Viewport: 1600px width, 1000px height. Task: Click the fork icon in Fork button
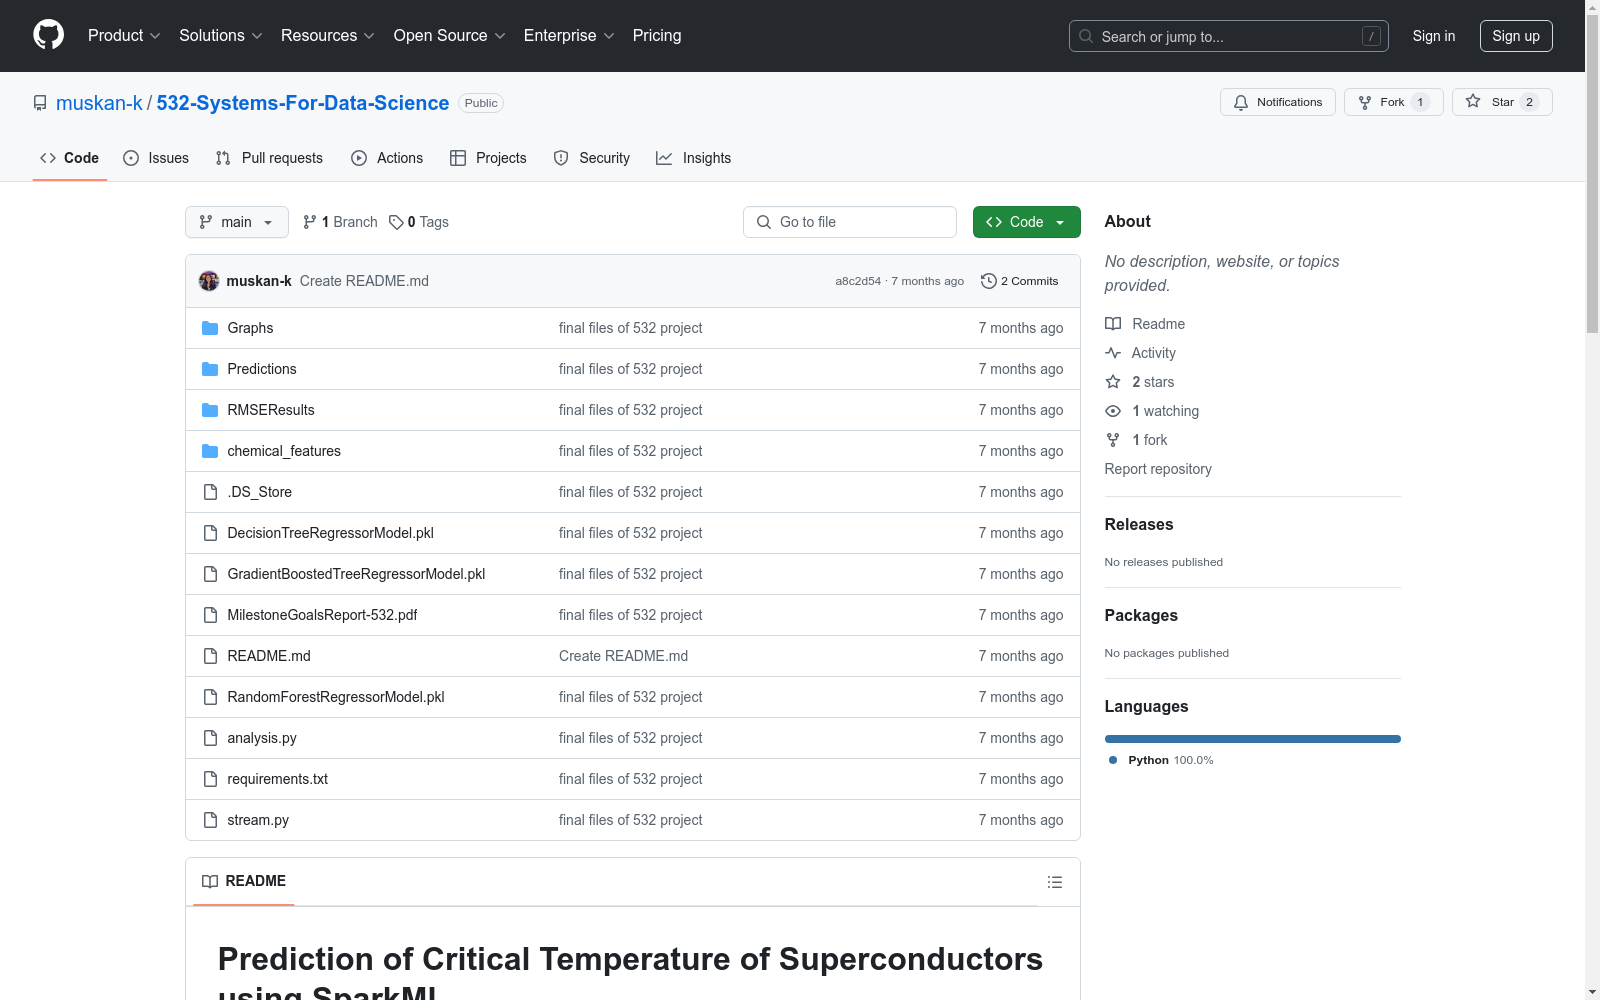(1365, 102)
